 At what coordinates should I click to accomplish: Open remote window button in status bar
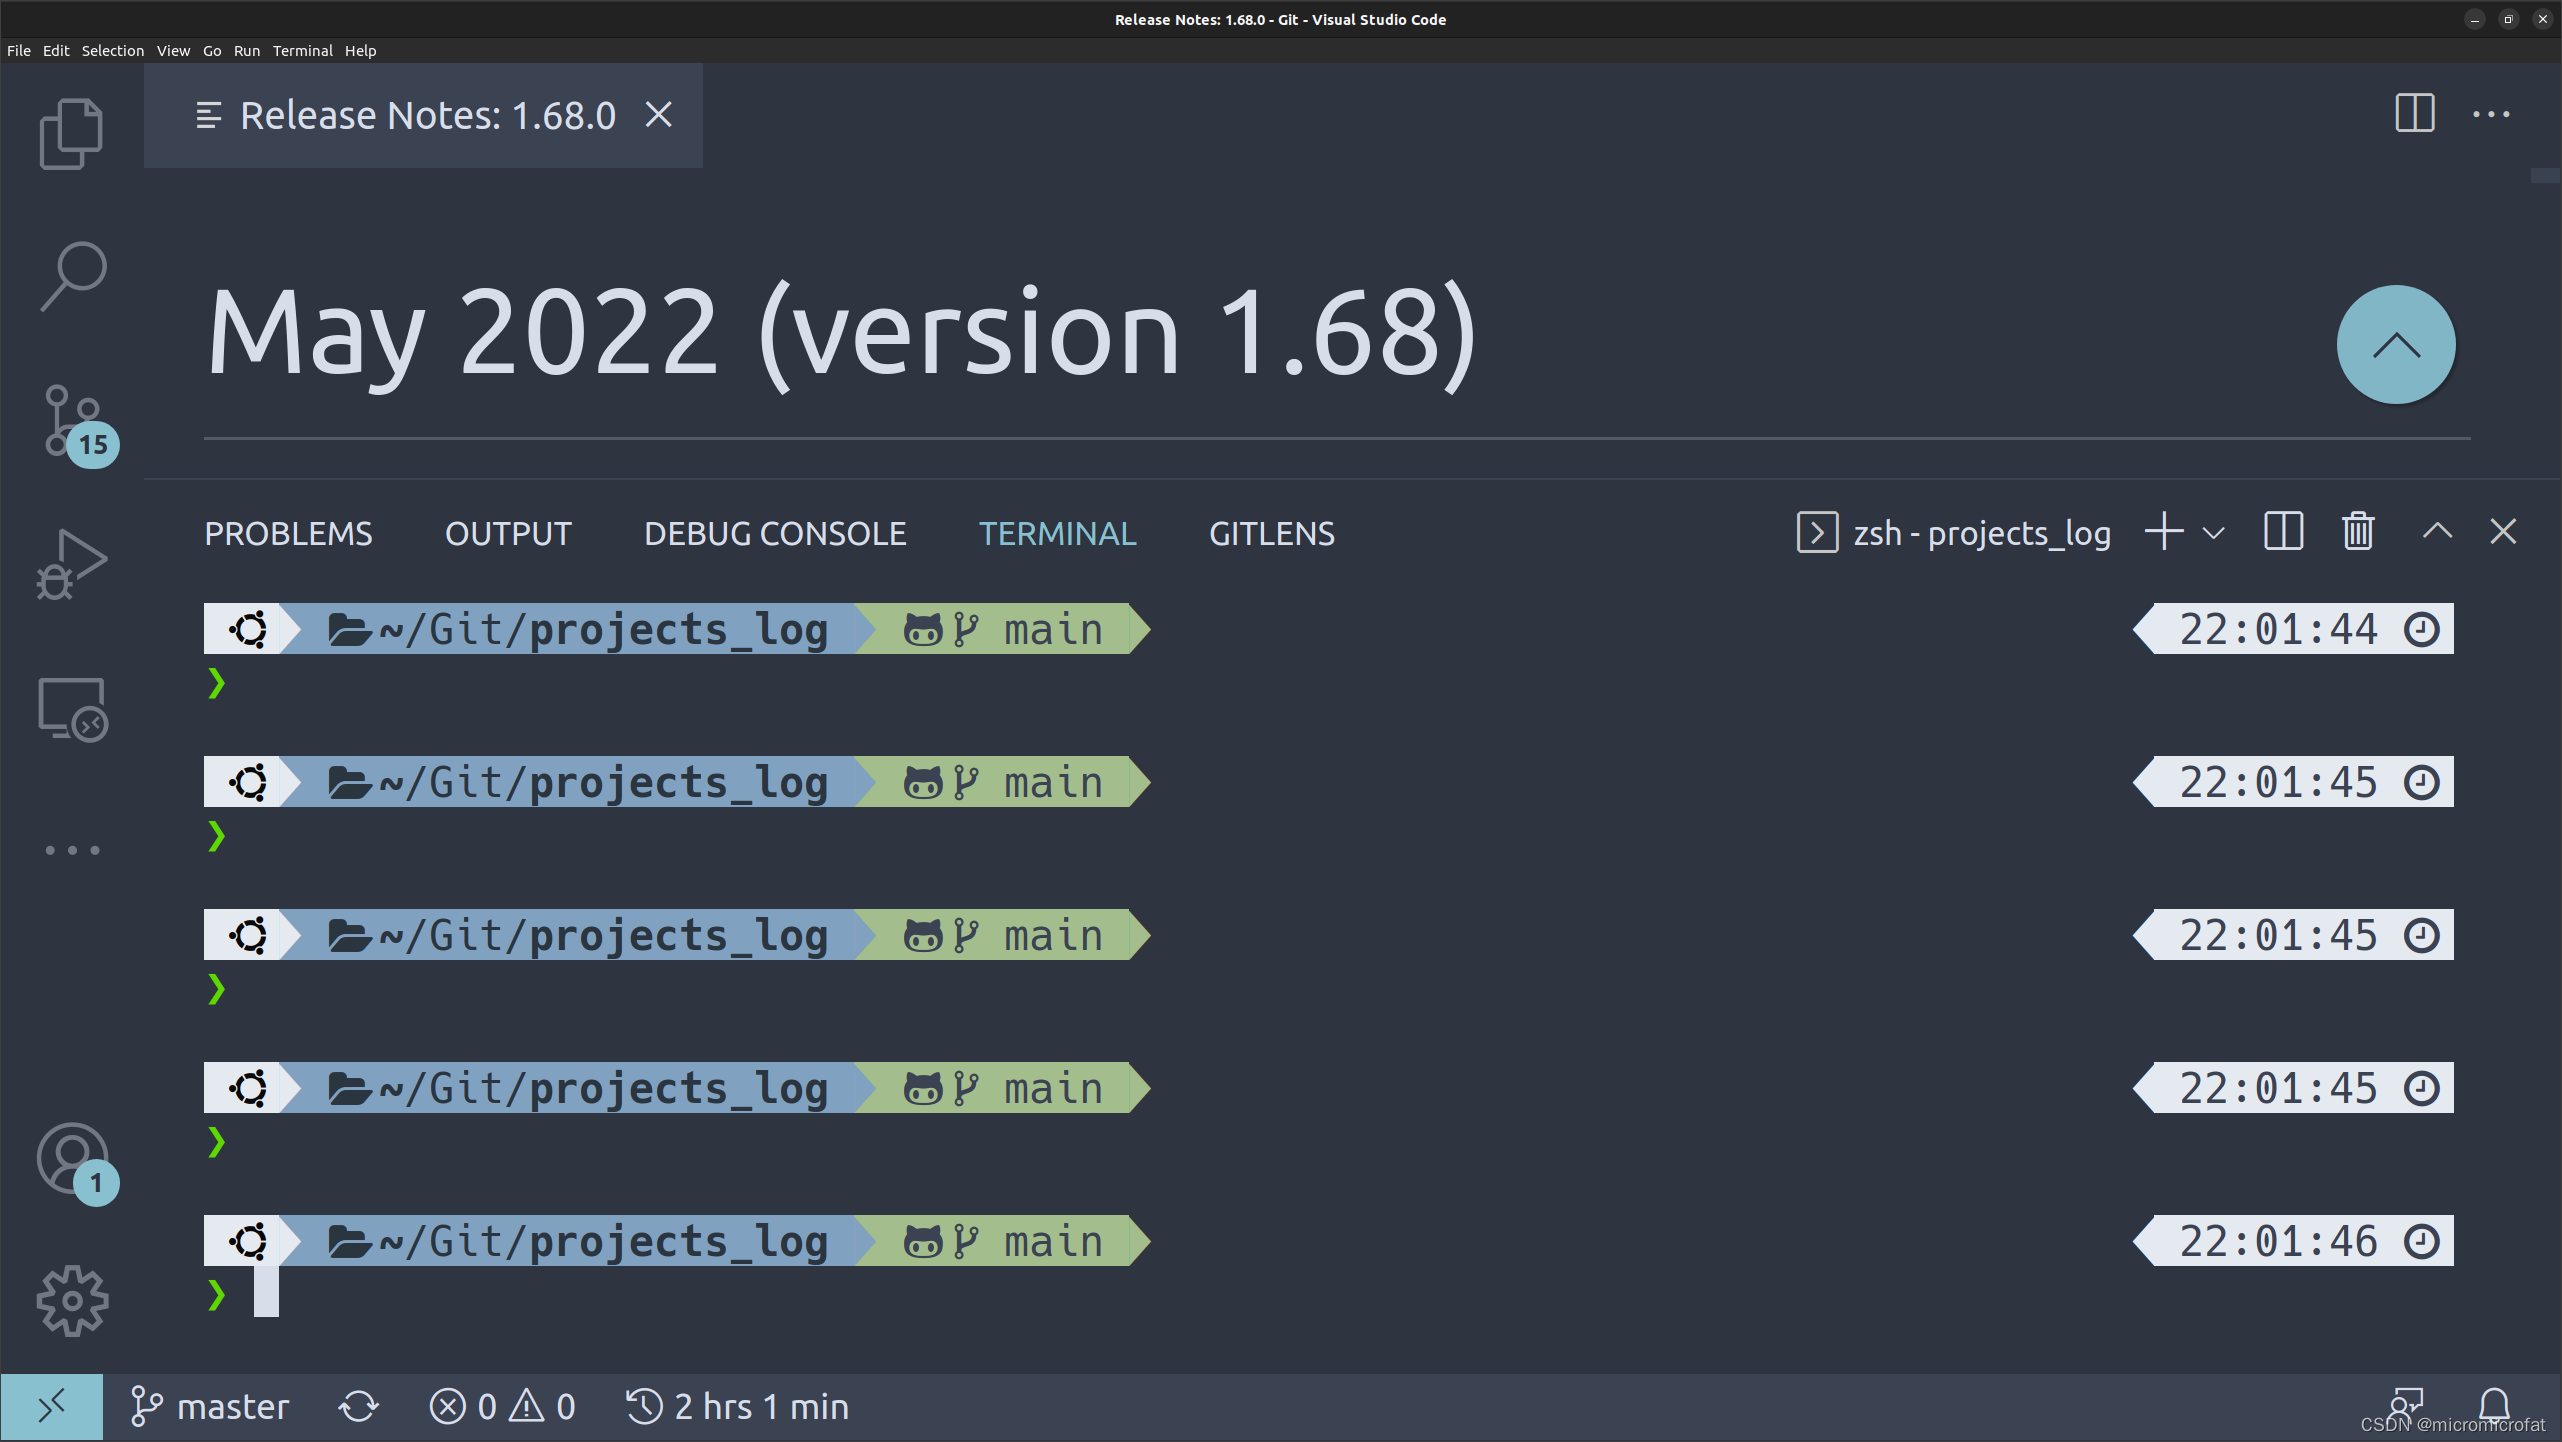(51, 1406)
